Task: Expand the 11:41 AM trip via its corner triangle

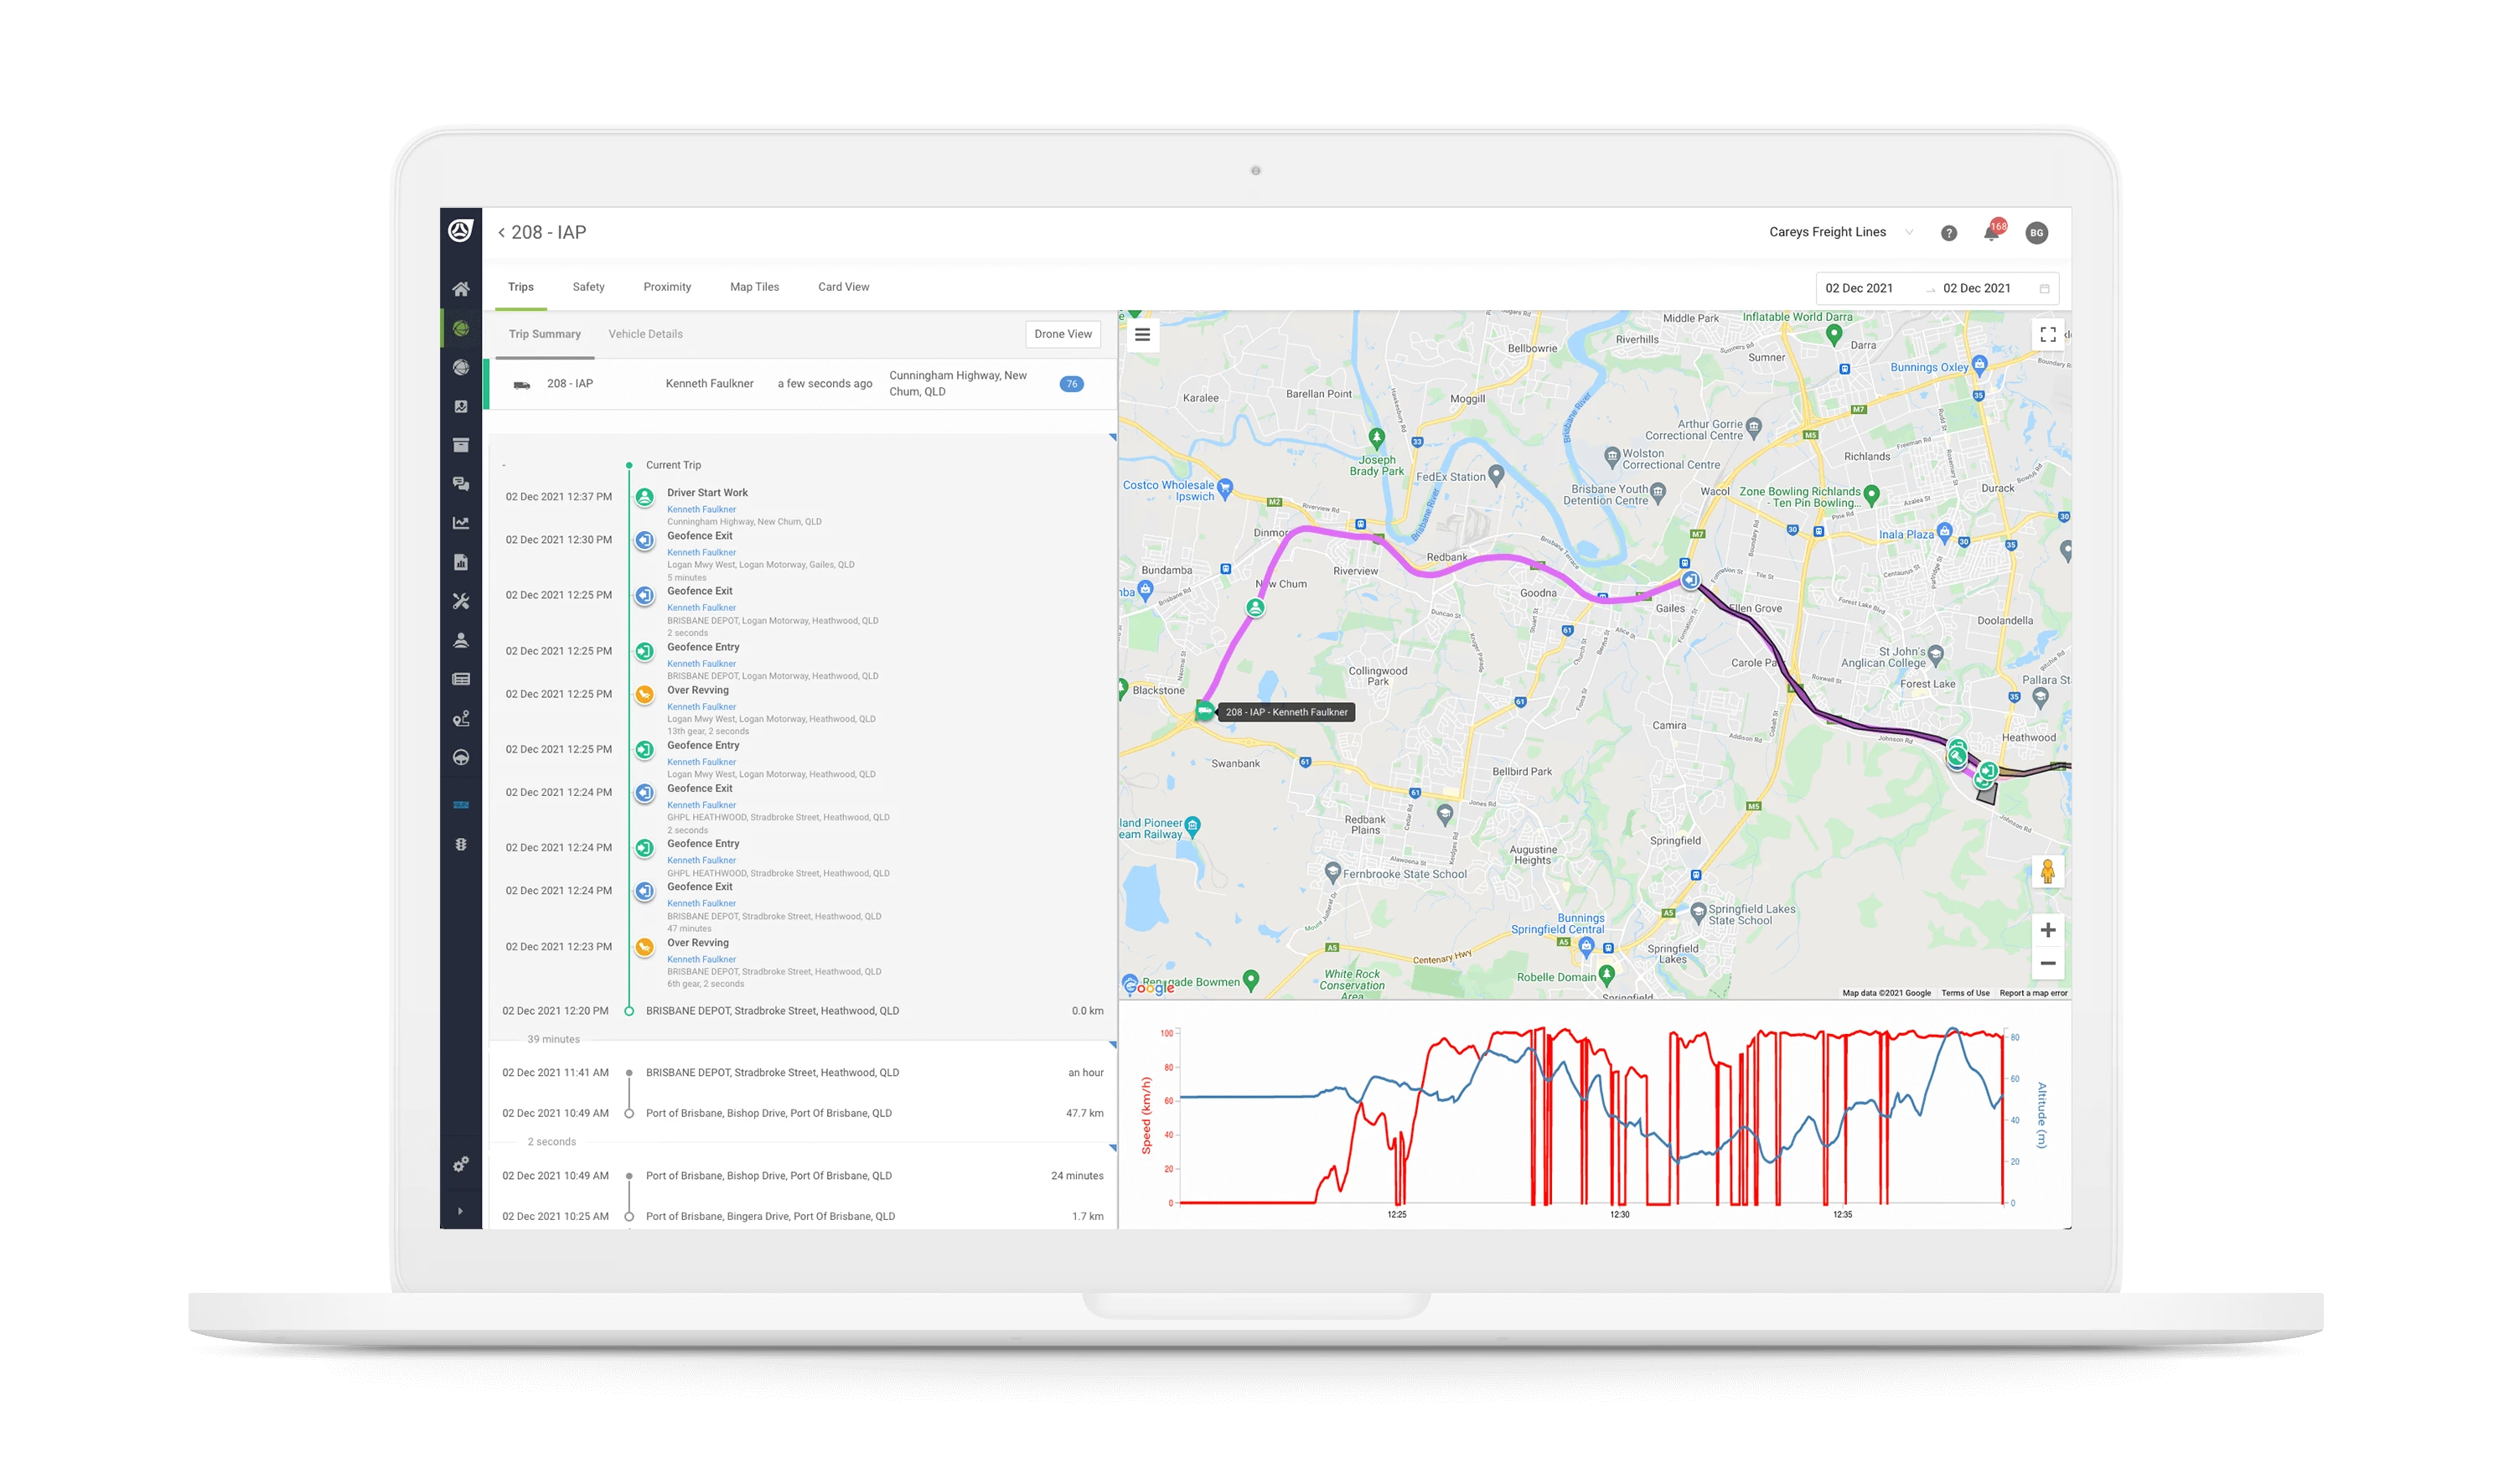Action: (x=1112, y=1045)
